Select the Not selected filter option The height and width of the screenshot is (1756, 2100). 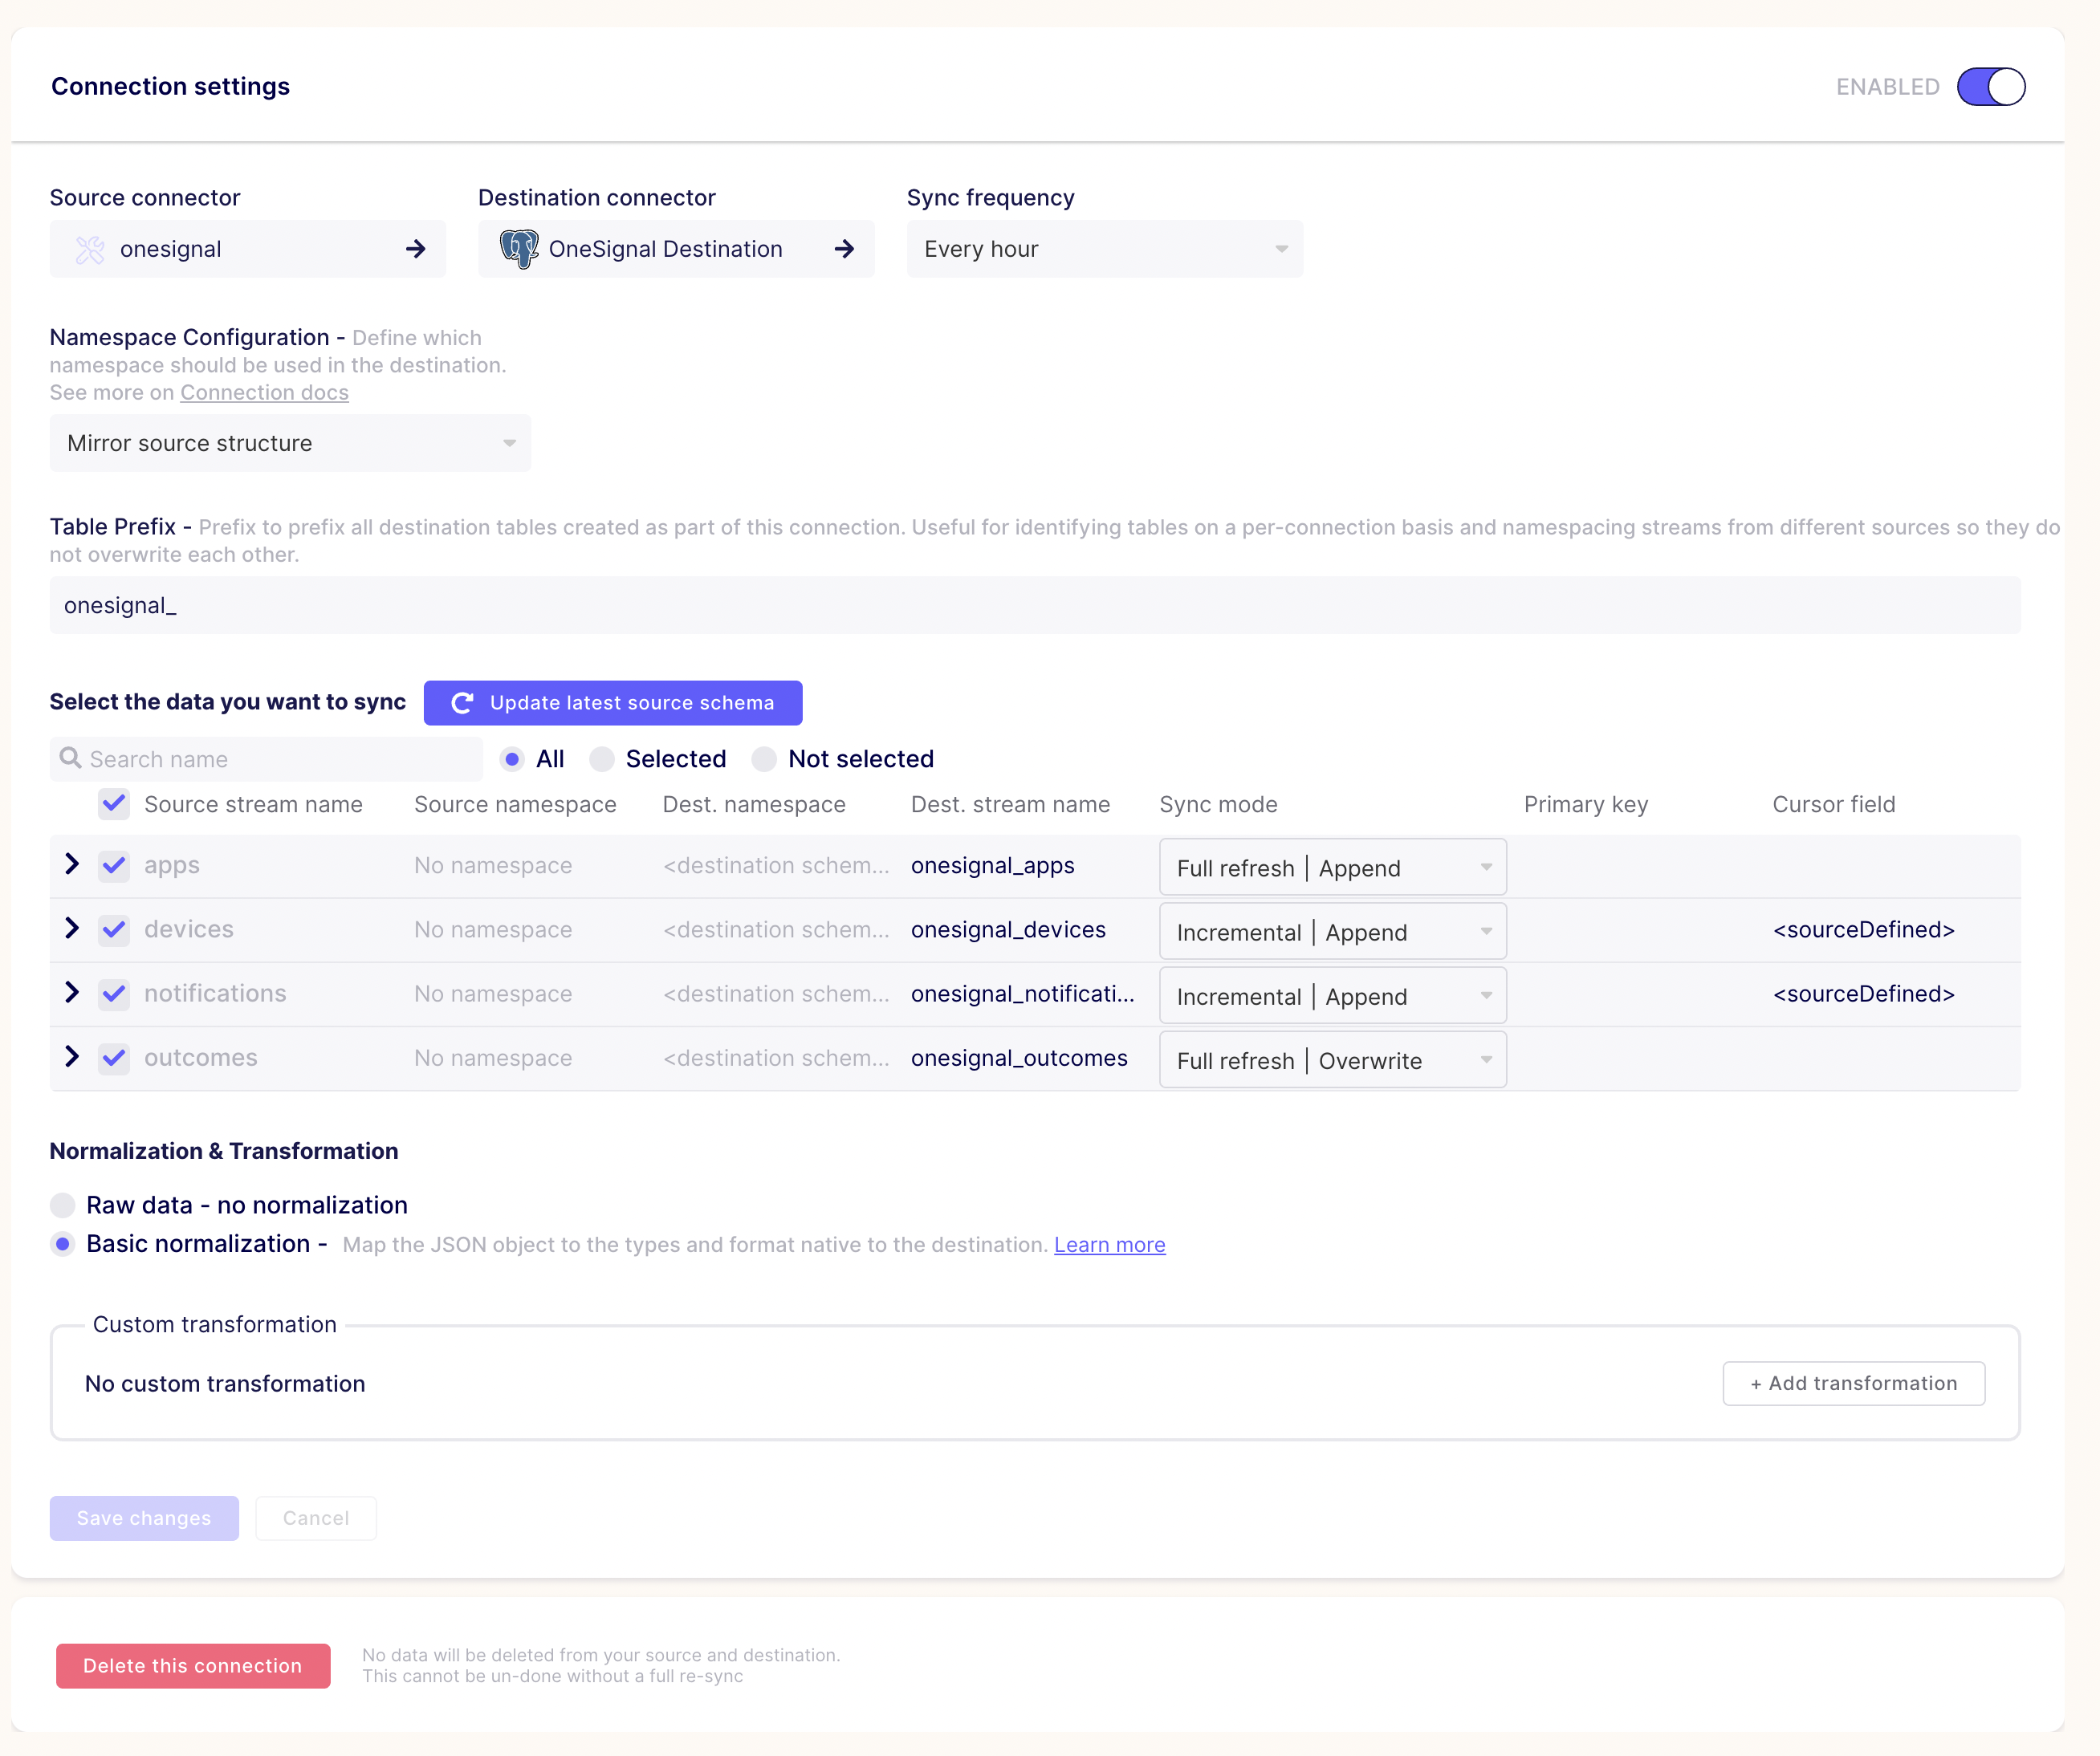pos(765,759)
